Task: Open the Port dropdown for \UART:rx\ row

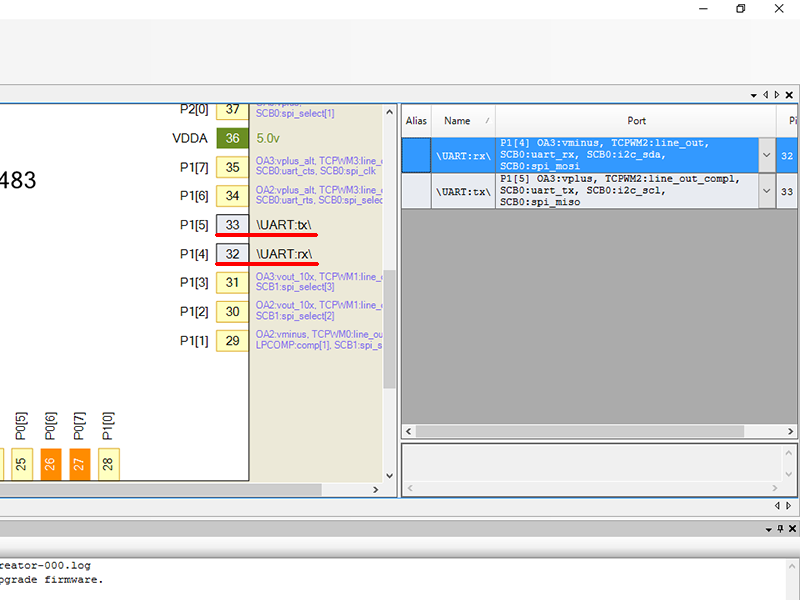Action: click(766, 155)
